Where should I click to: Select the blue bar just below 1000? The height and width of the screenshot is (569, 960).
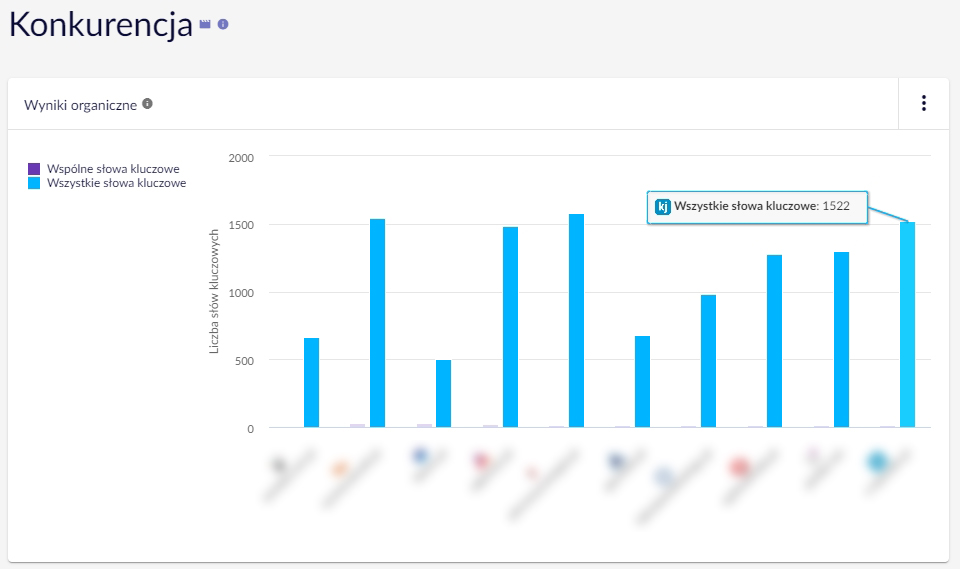(708, 361)
